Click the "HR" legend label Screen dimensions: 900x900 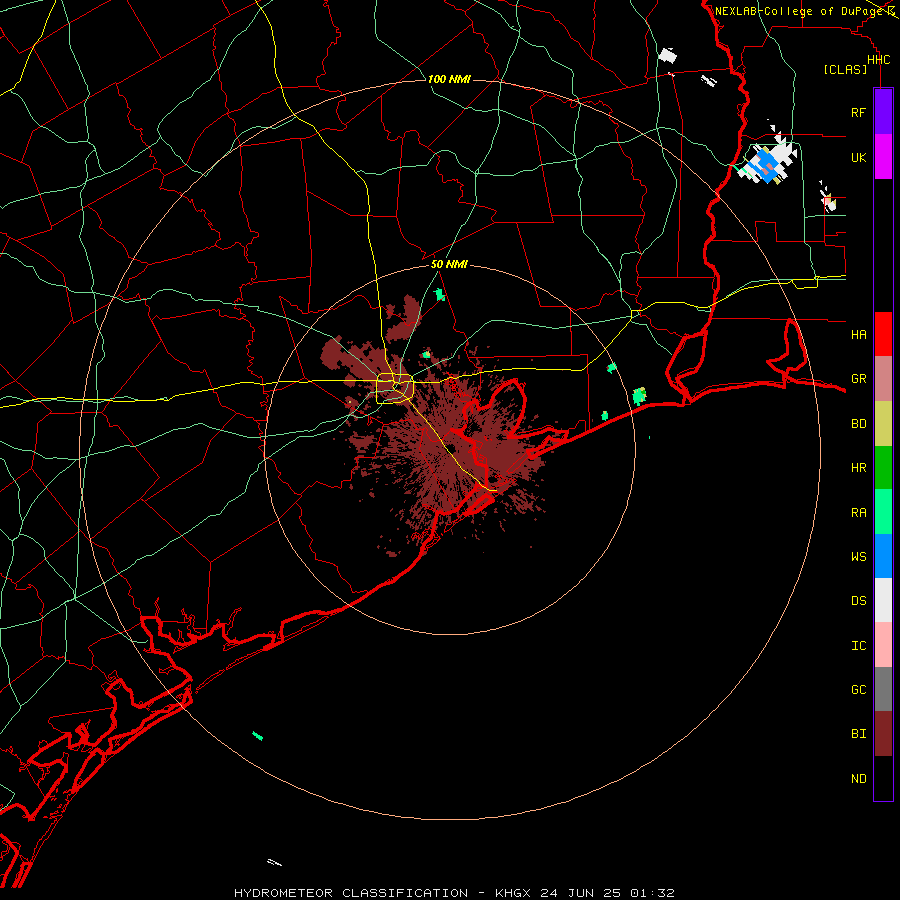pos(858,468)
